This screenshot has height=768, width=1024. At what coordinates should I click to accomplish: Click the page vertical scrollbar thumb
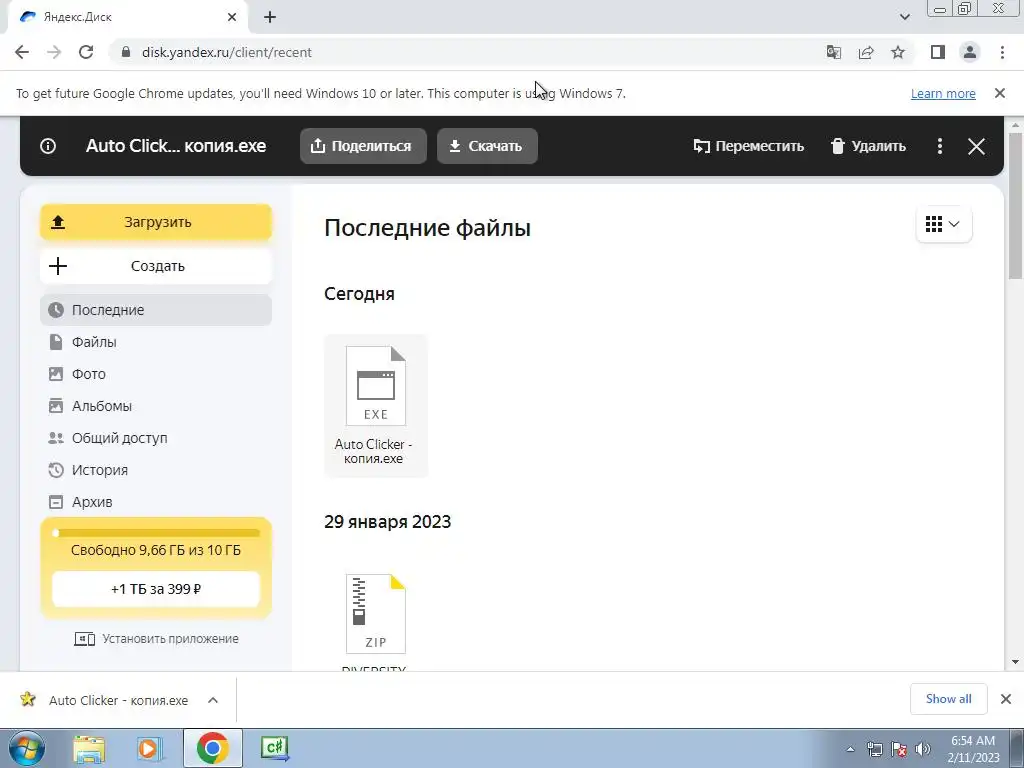1015,206
